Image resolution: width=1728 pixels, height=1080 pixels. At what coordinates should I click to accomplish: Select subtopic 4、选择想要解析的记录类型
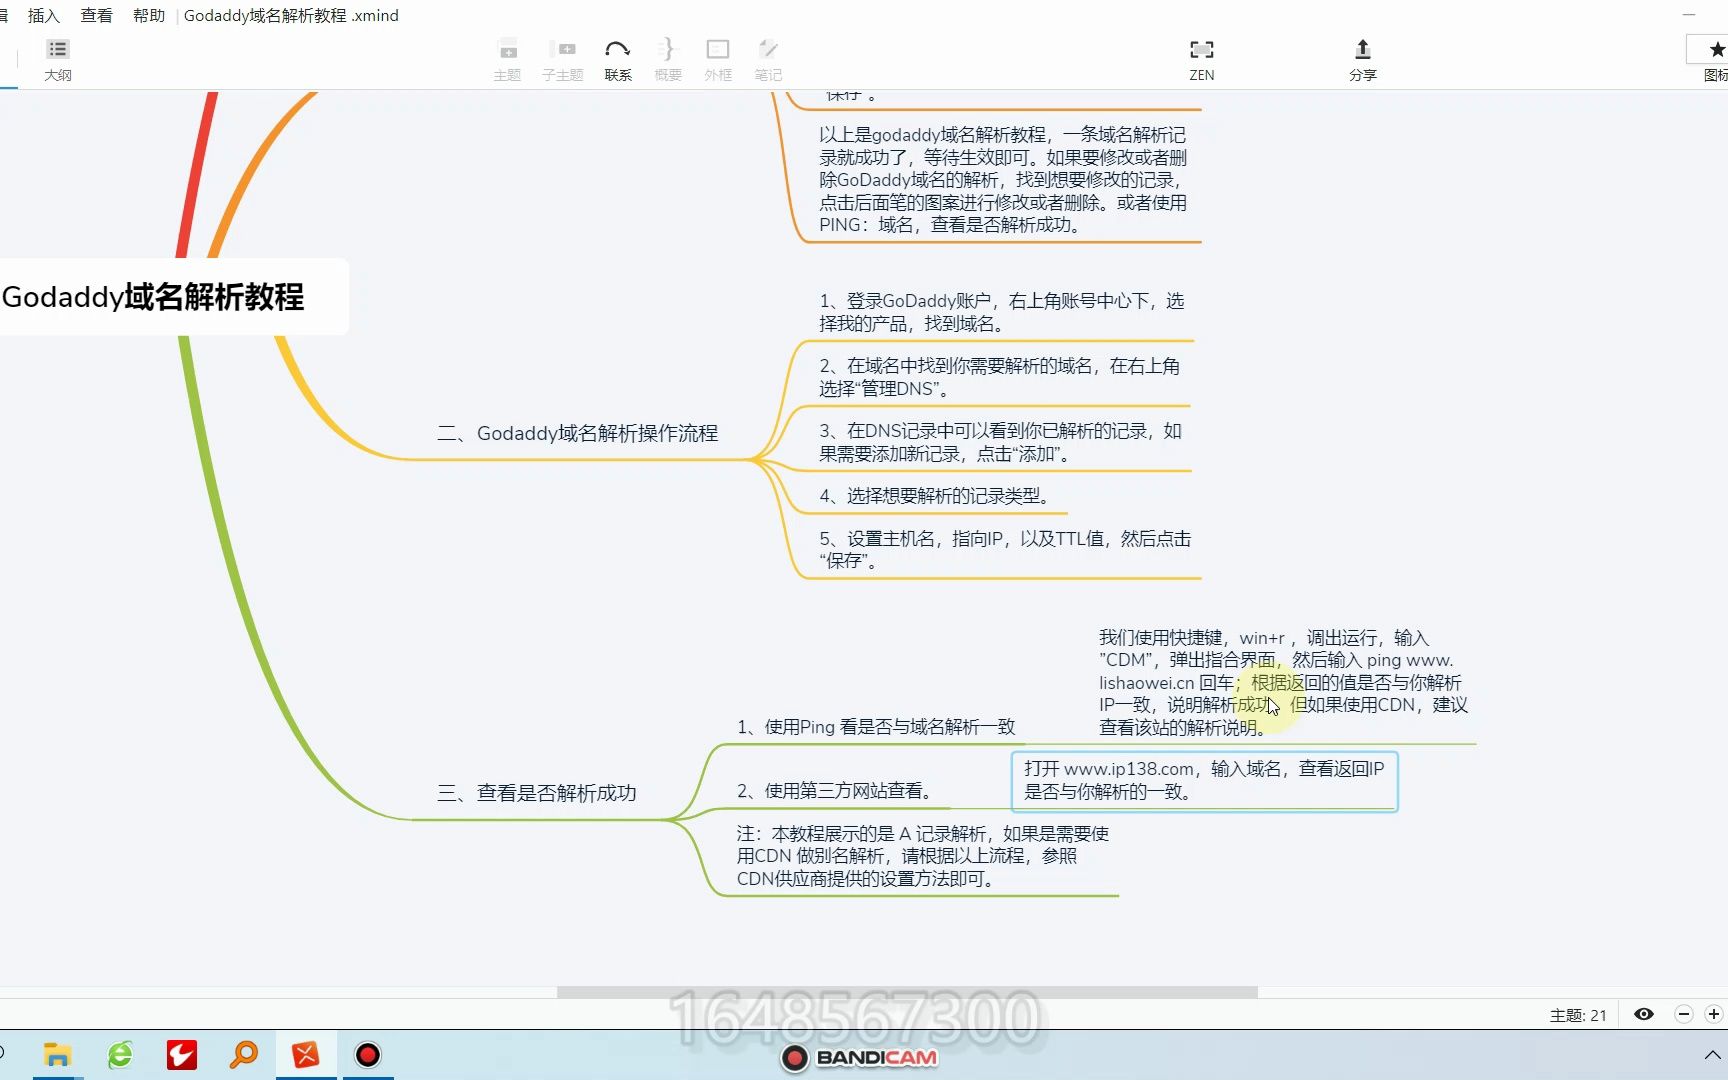pos(934,496)
